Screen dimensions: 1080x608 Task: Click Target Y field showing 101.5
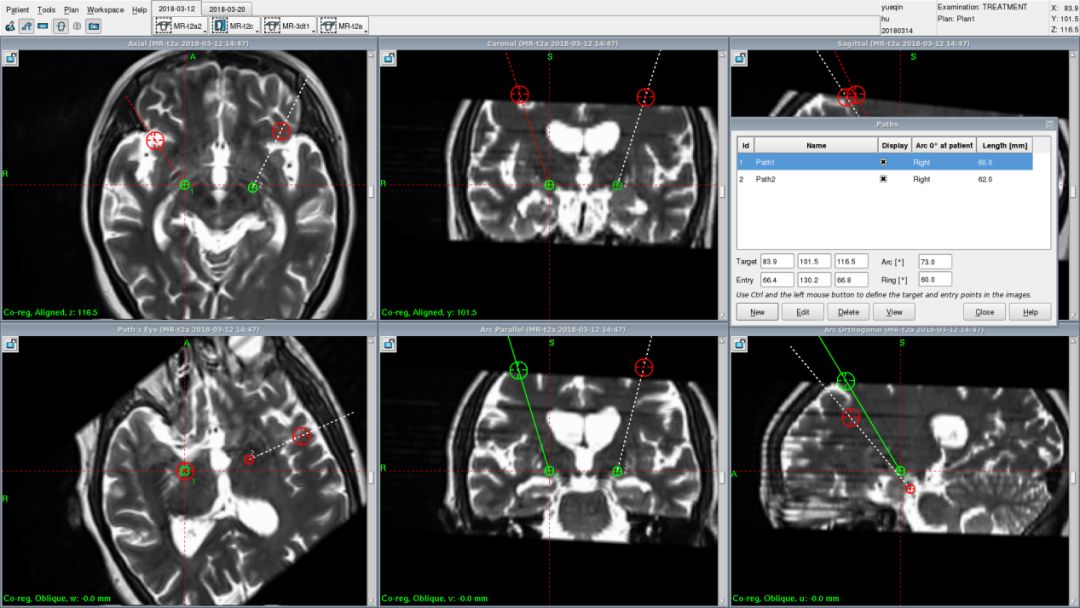(813, 262)
